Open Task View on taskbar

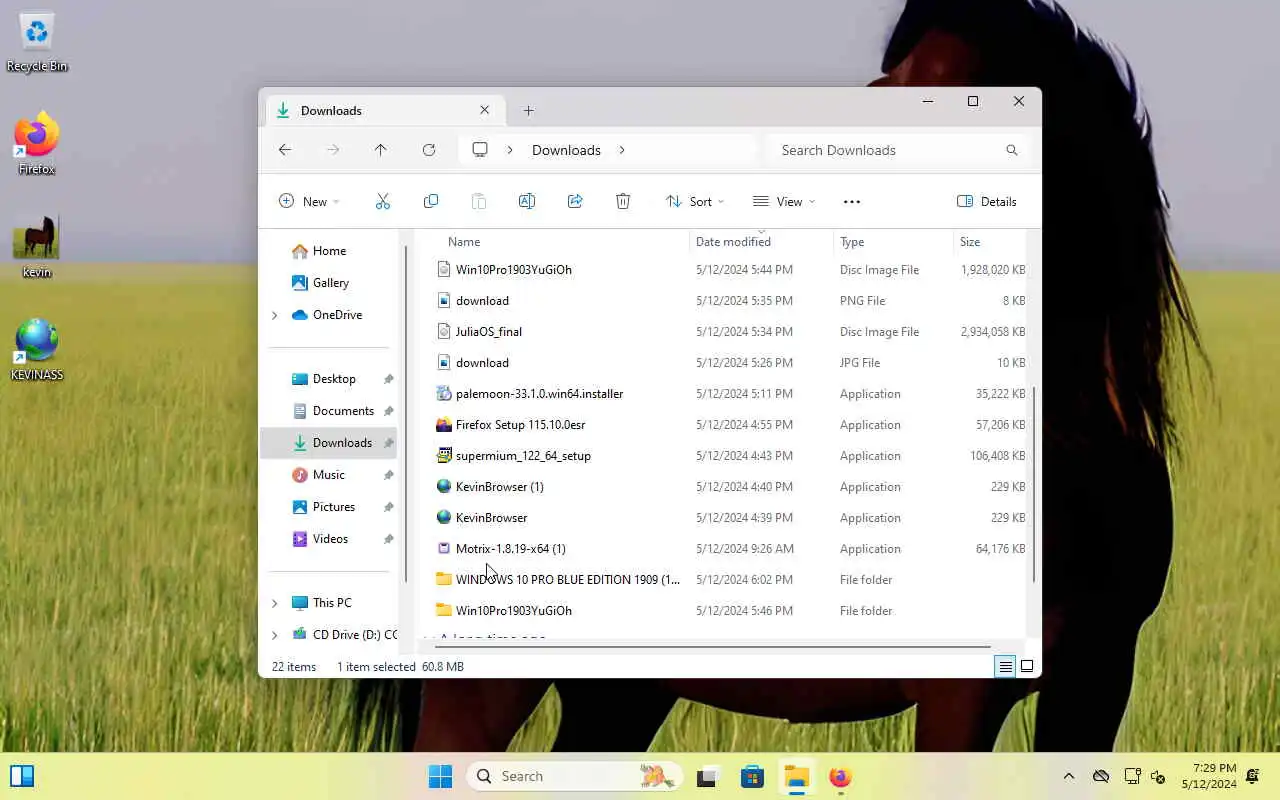click(x=709, y=776)
